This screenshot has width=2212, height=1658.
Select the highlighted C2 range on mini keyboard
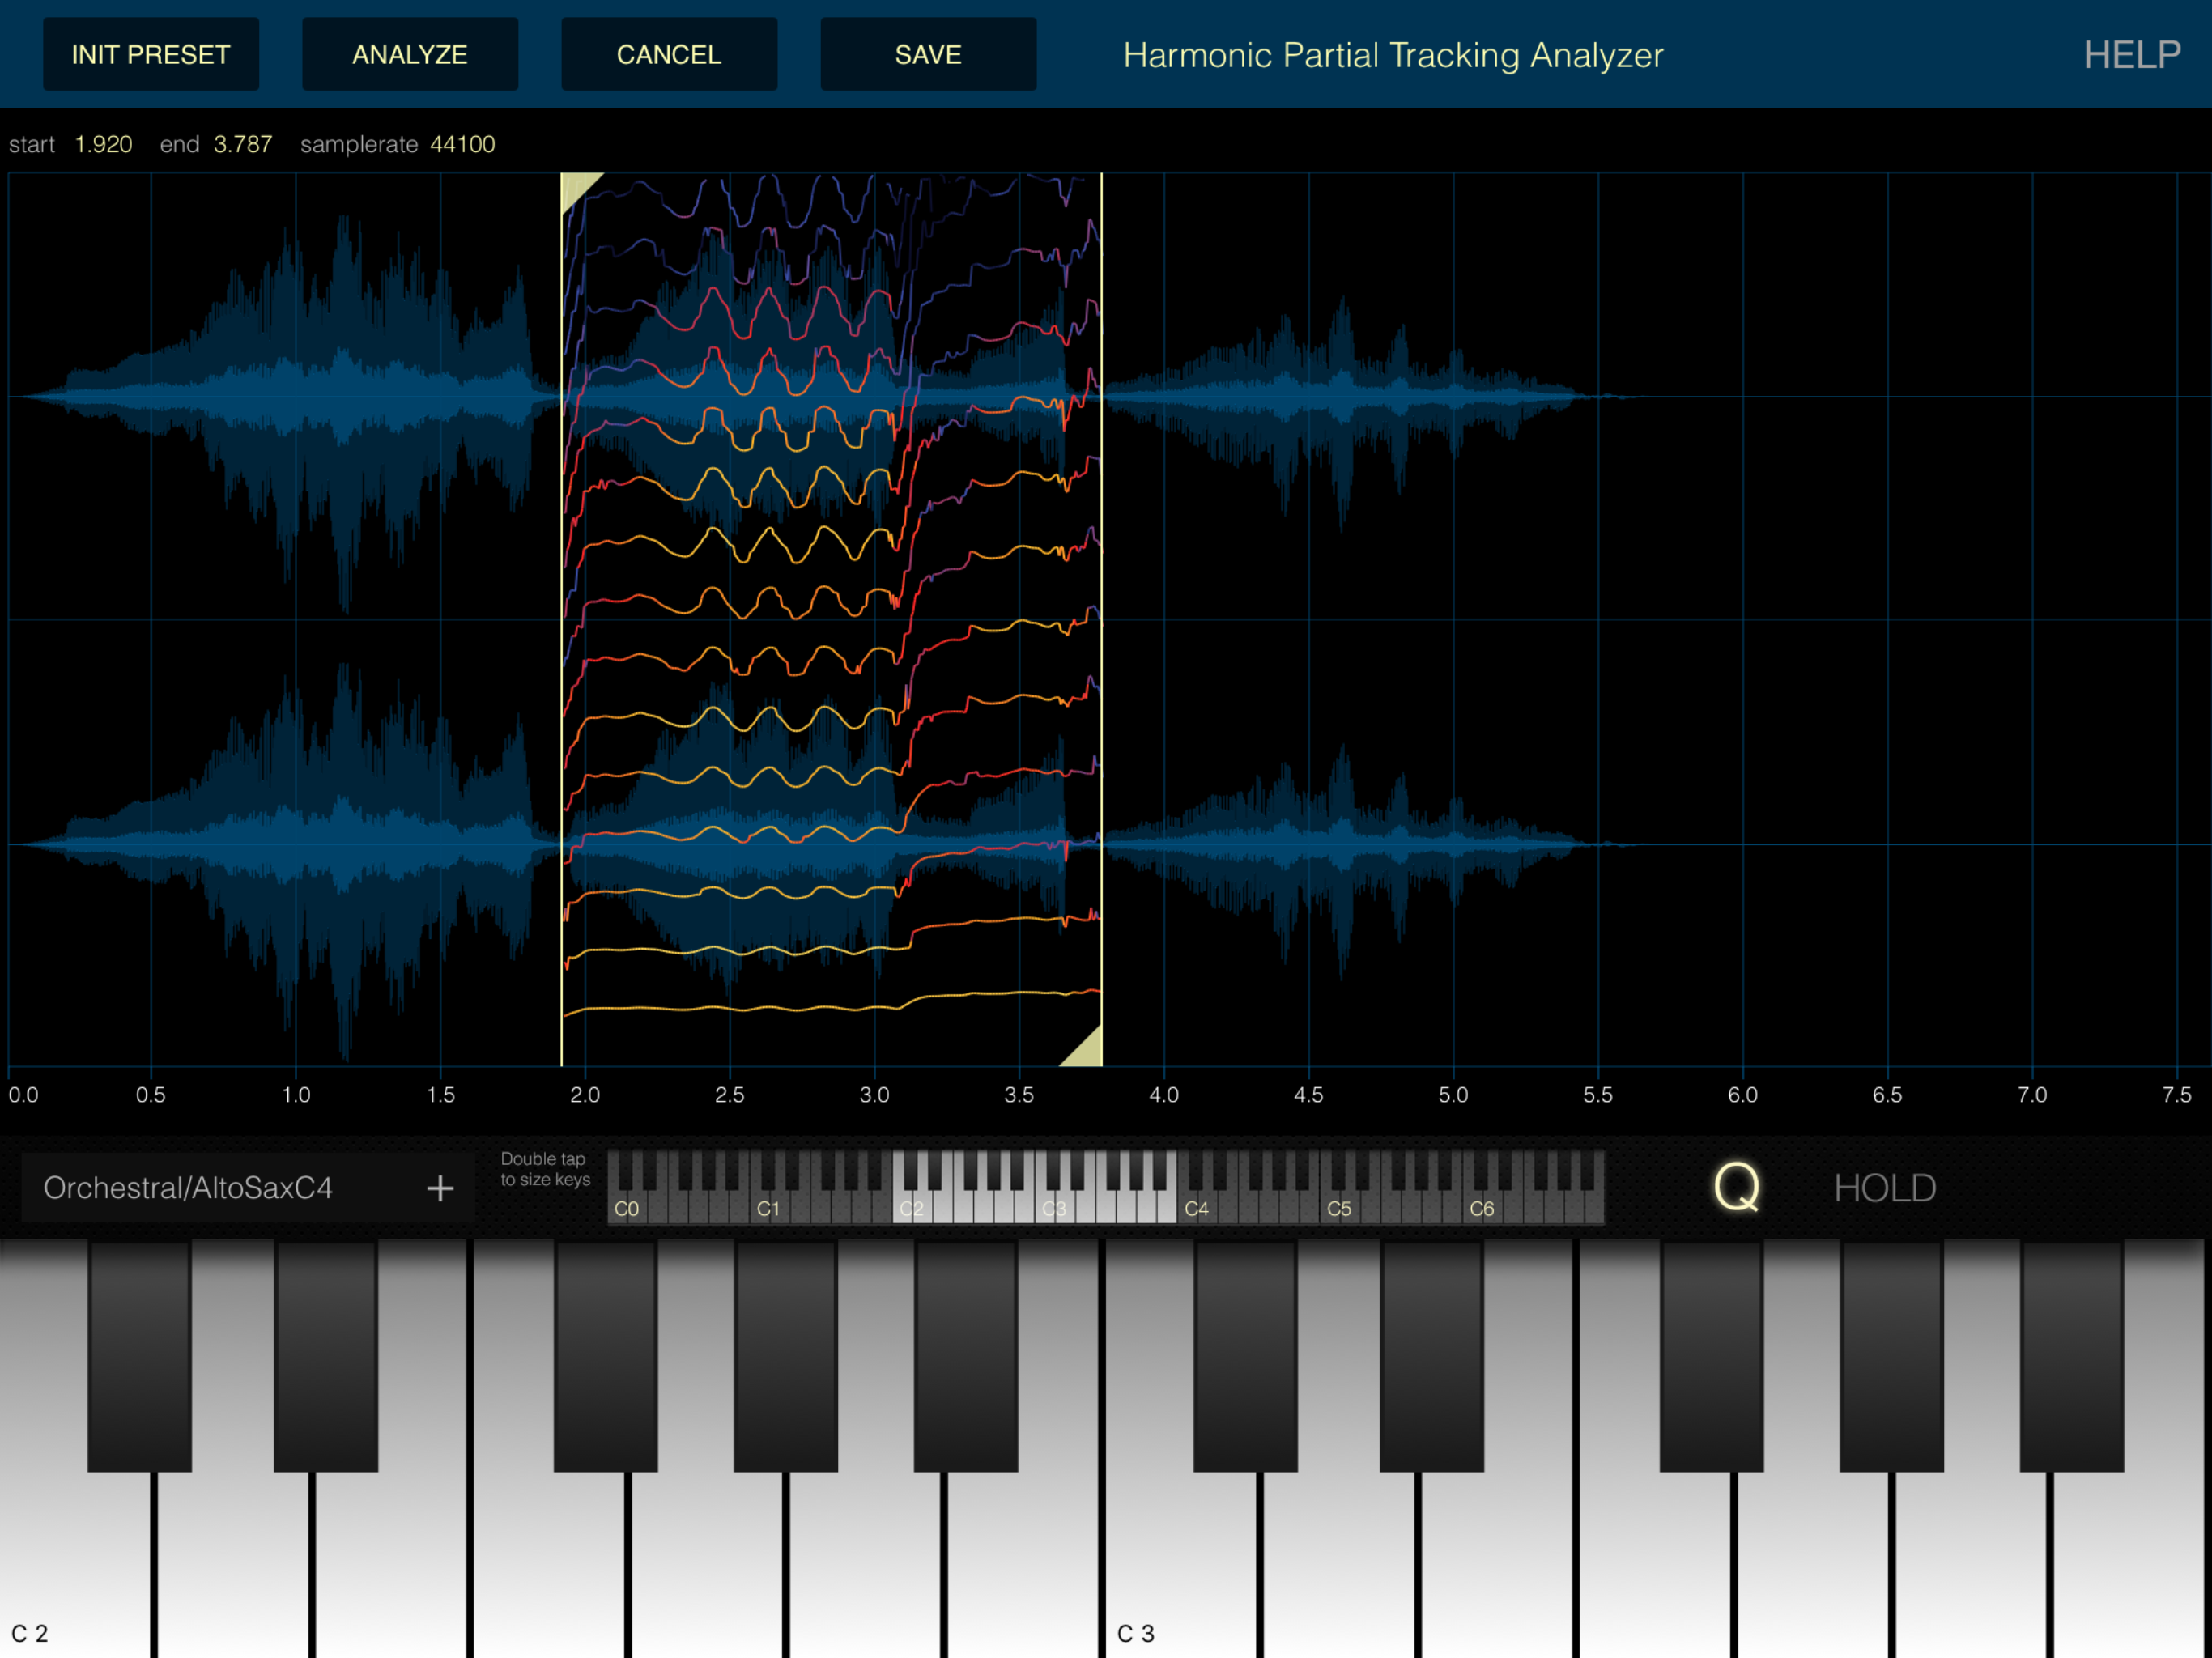(x=911, y=1209)
